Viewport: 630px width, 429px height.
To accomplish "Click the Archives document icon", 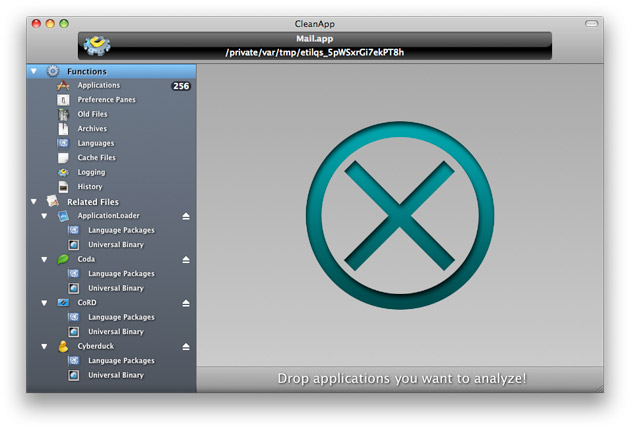I will point(63,129).
